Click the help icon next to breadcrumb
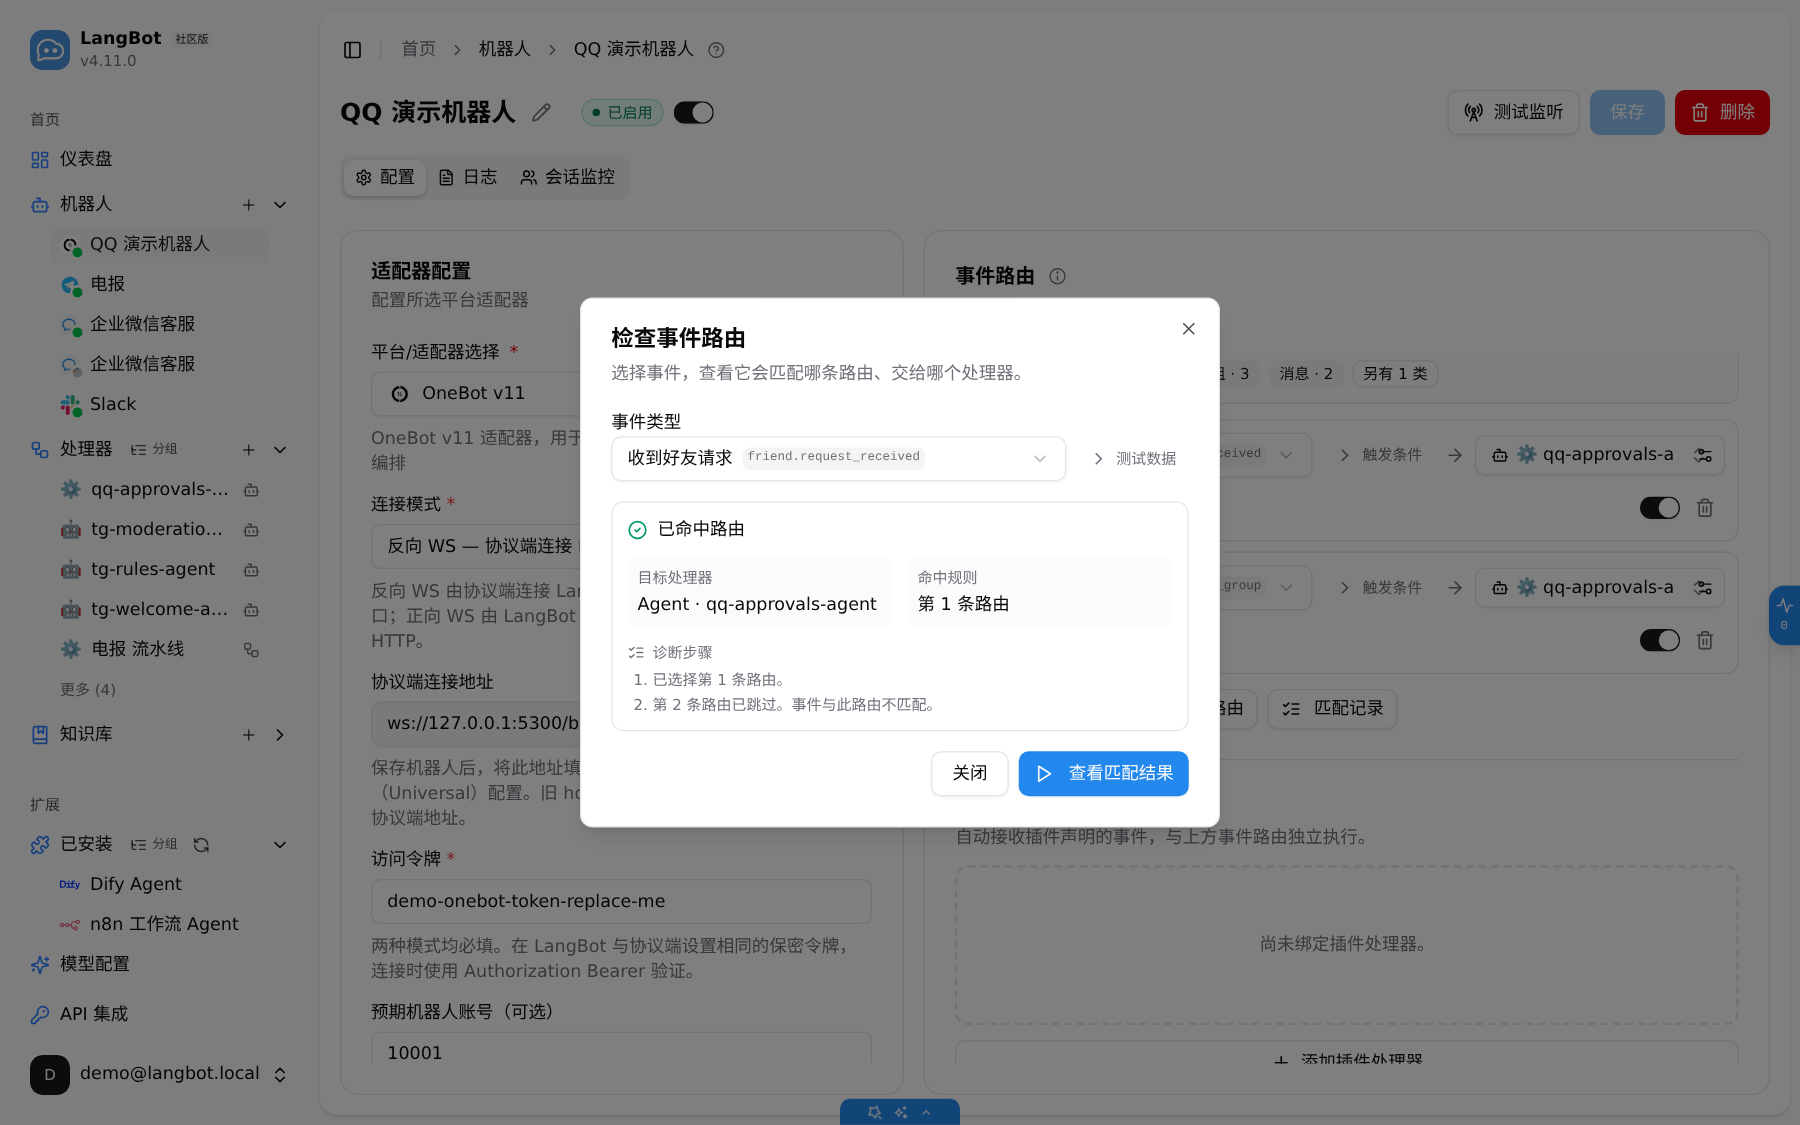 pos(716,50)
